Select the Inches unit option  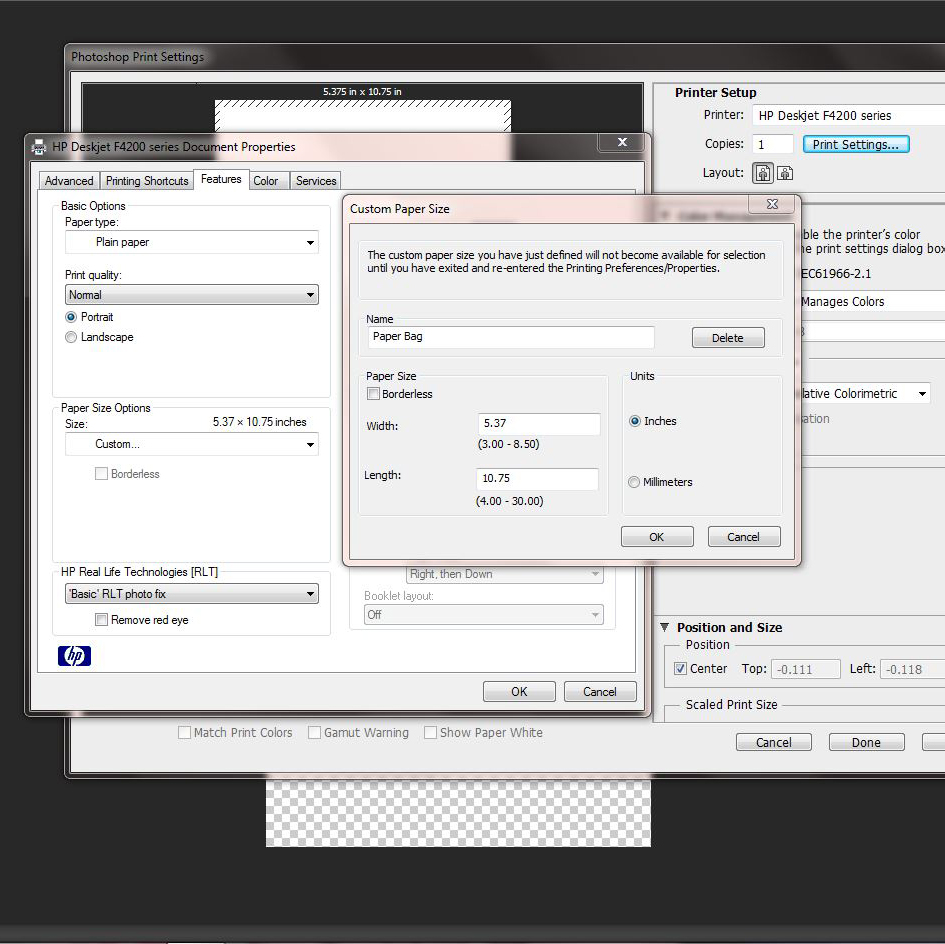coord(635,421)
